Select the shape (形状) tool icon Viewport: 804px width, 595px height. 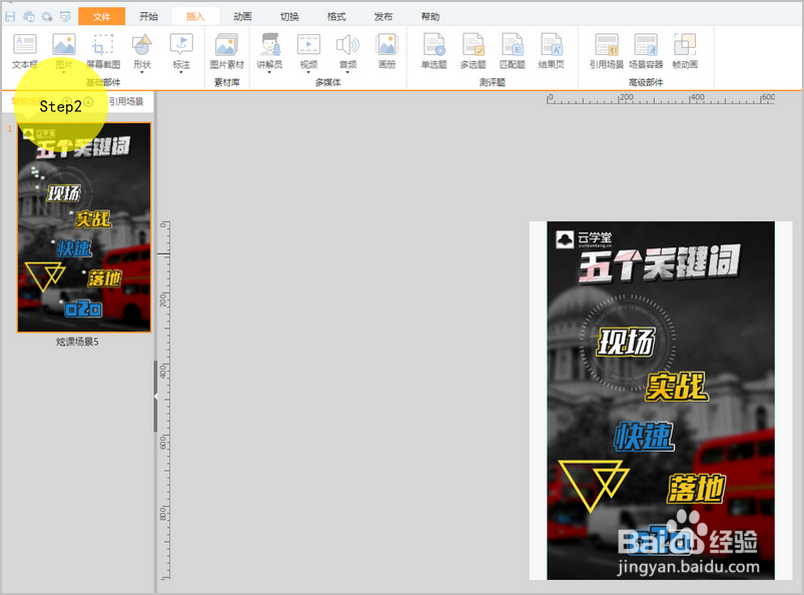pos(142,45)
